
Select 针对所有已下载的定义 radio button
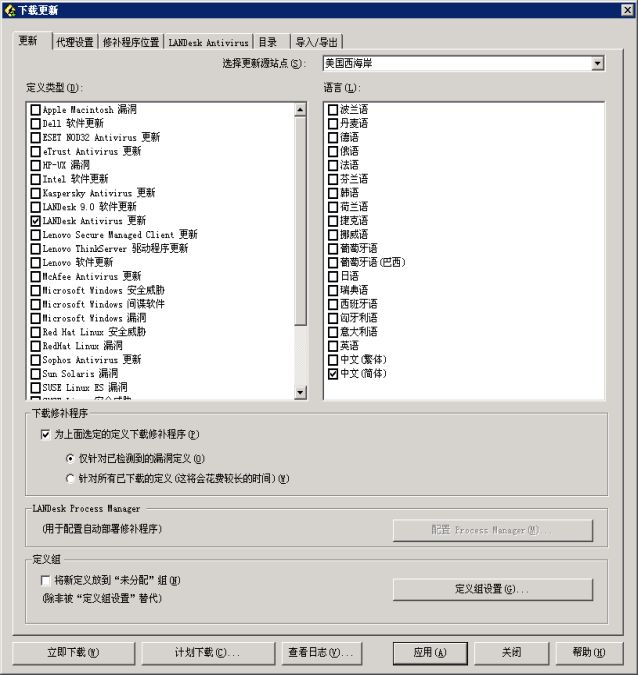click(70, 479)
